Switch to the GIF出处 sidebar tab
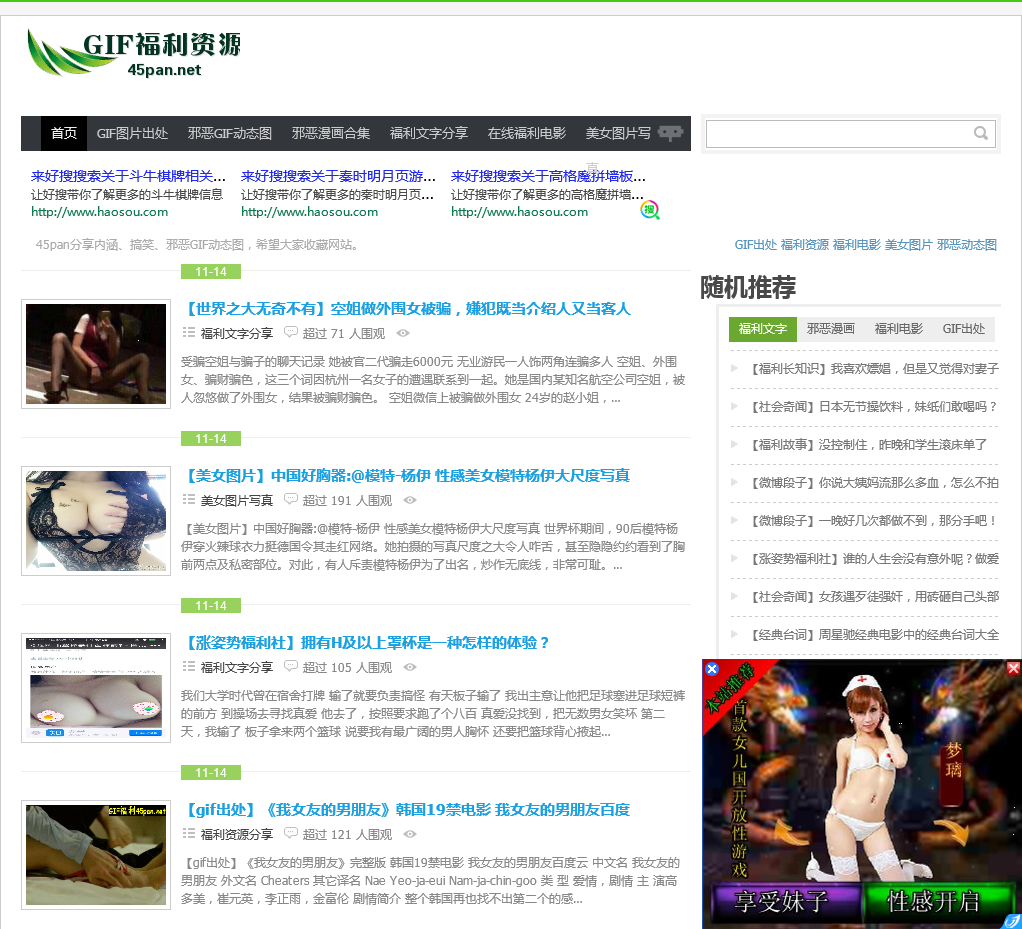1022x929 pixels. pyautogui.click(x=963, y=329)
